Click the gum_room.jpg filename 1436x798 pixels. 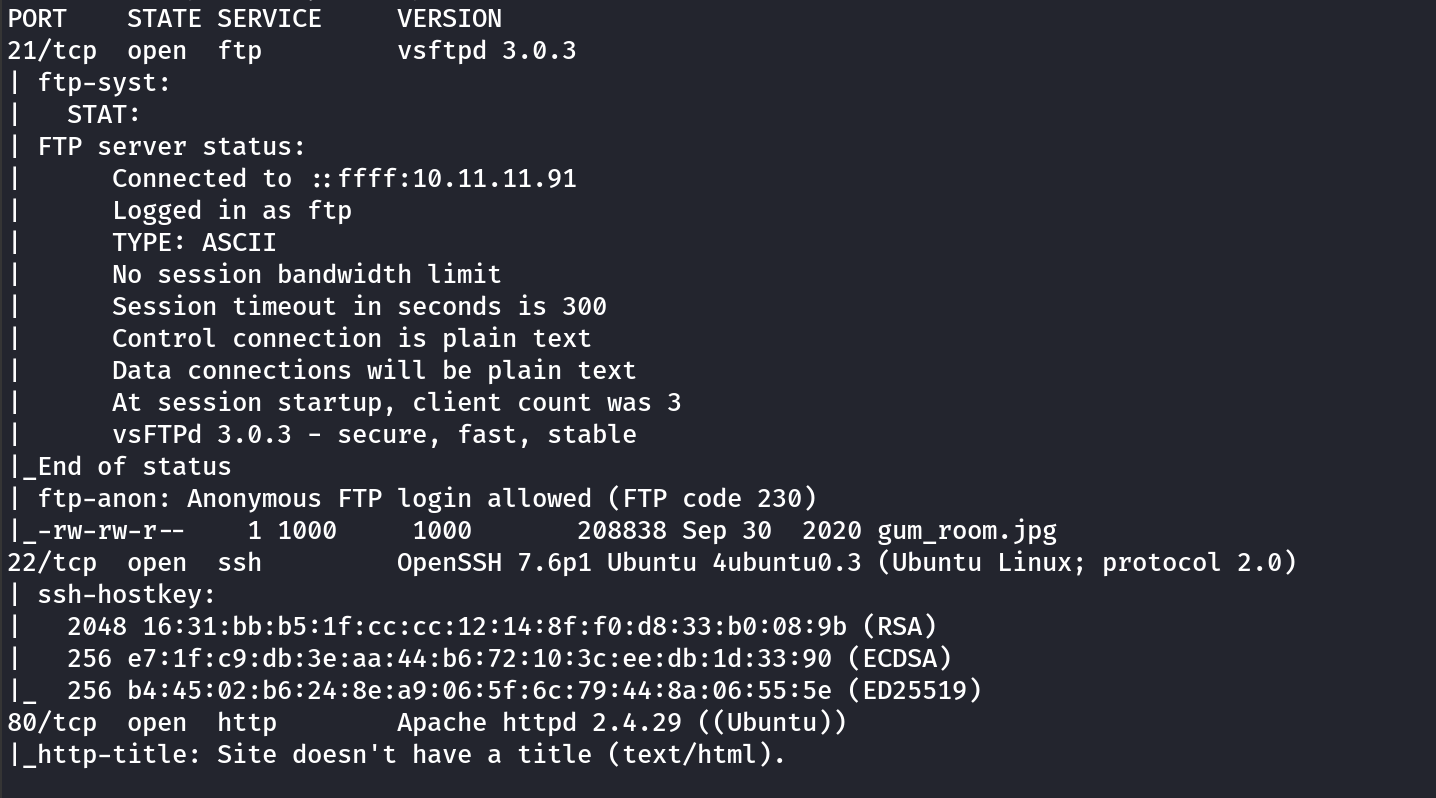[966, 530]
